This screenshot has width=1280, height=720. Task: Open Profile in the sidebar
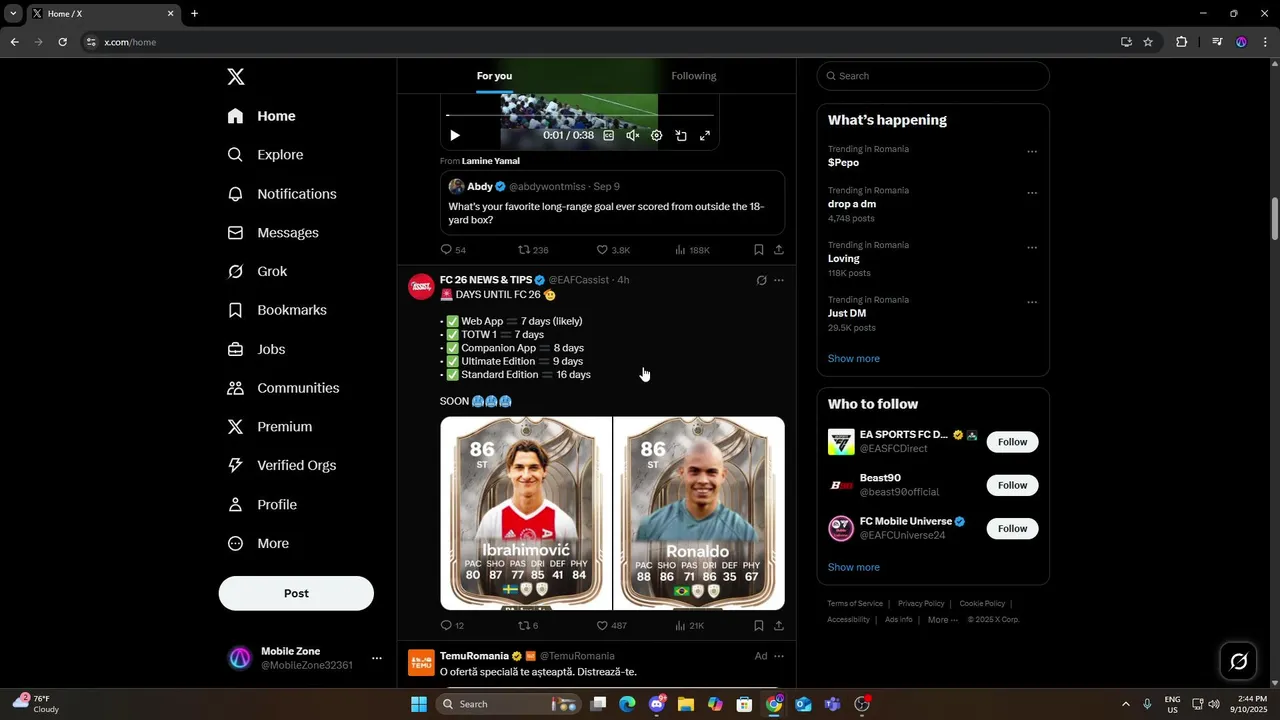pos(263,505)
